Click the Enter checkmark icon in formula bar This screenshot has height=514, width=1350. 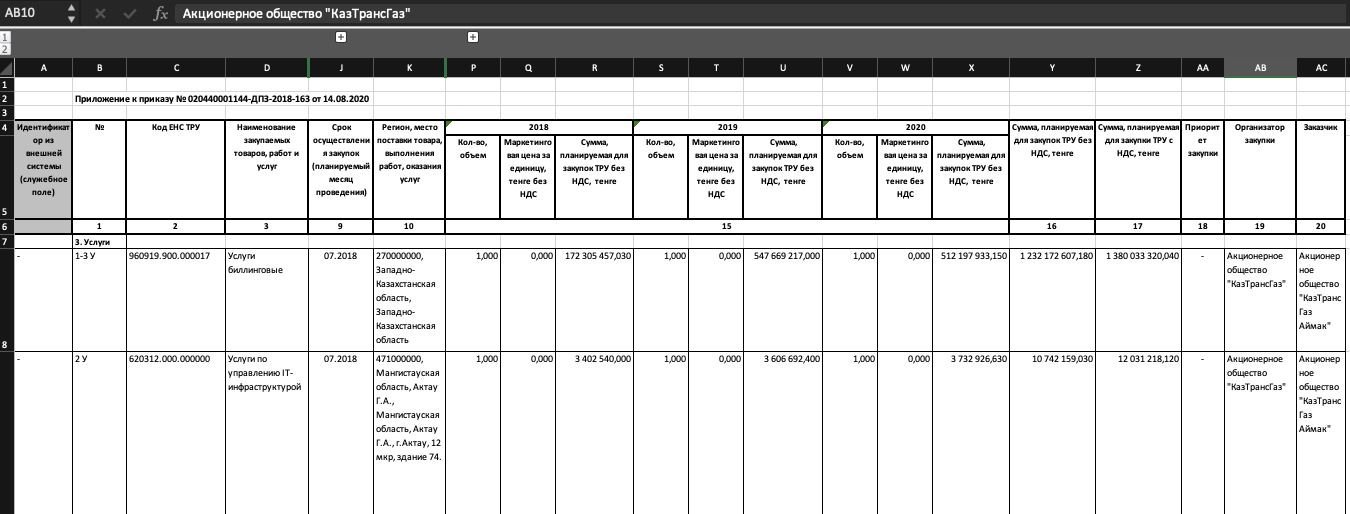click(x=128, y=14)
